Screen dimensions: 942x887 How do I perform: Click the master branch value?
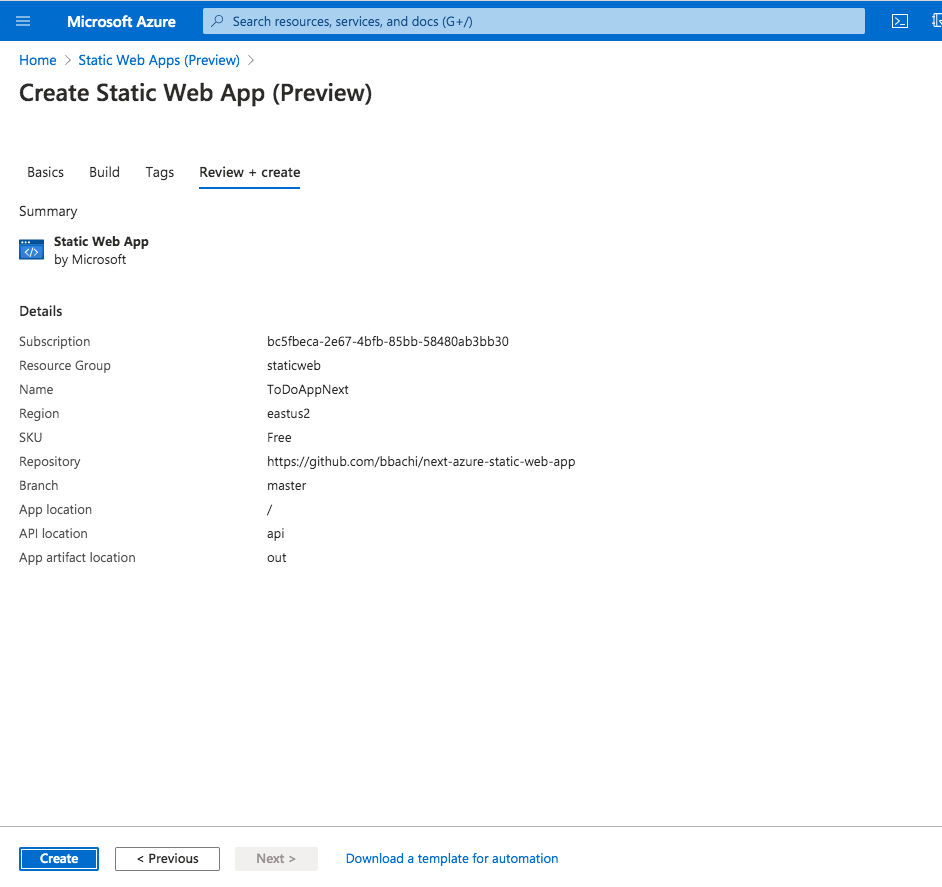[287, 486]
